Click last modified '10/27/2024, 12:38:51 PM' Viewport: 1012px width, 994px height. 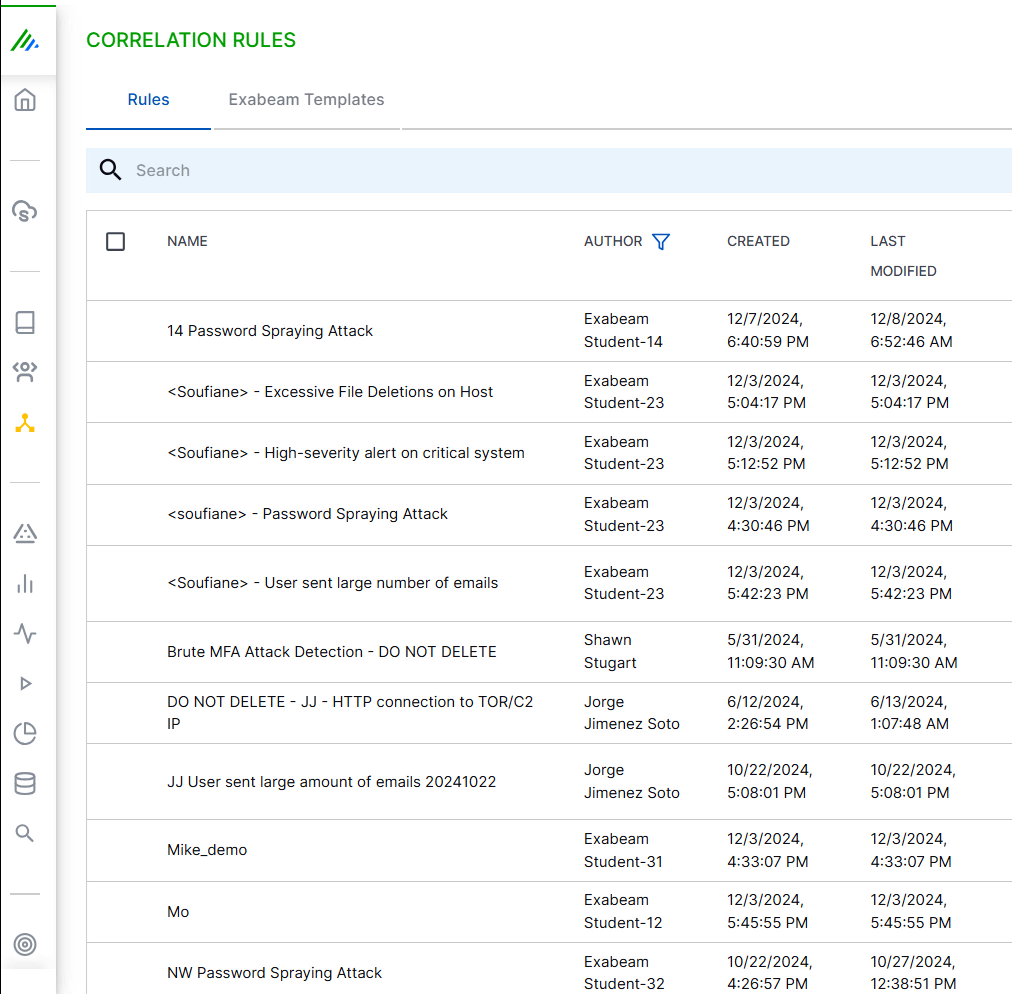click(913, 973)
